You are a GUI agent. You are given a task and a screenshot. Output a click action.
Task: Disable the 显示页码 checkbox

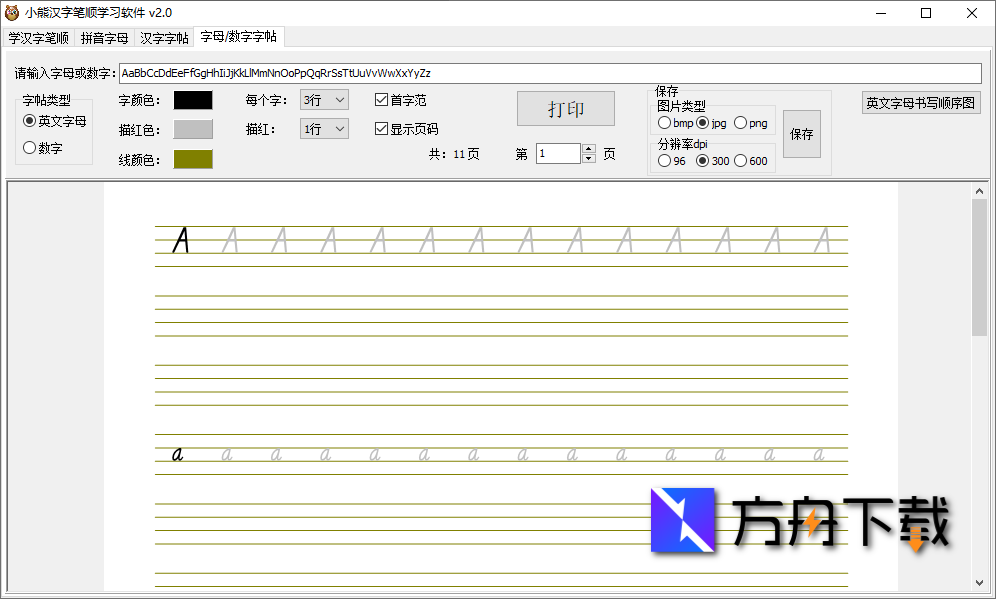pyautogui.click(x=381, y=128)
